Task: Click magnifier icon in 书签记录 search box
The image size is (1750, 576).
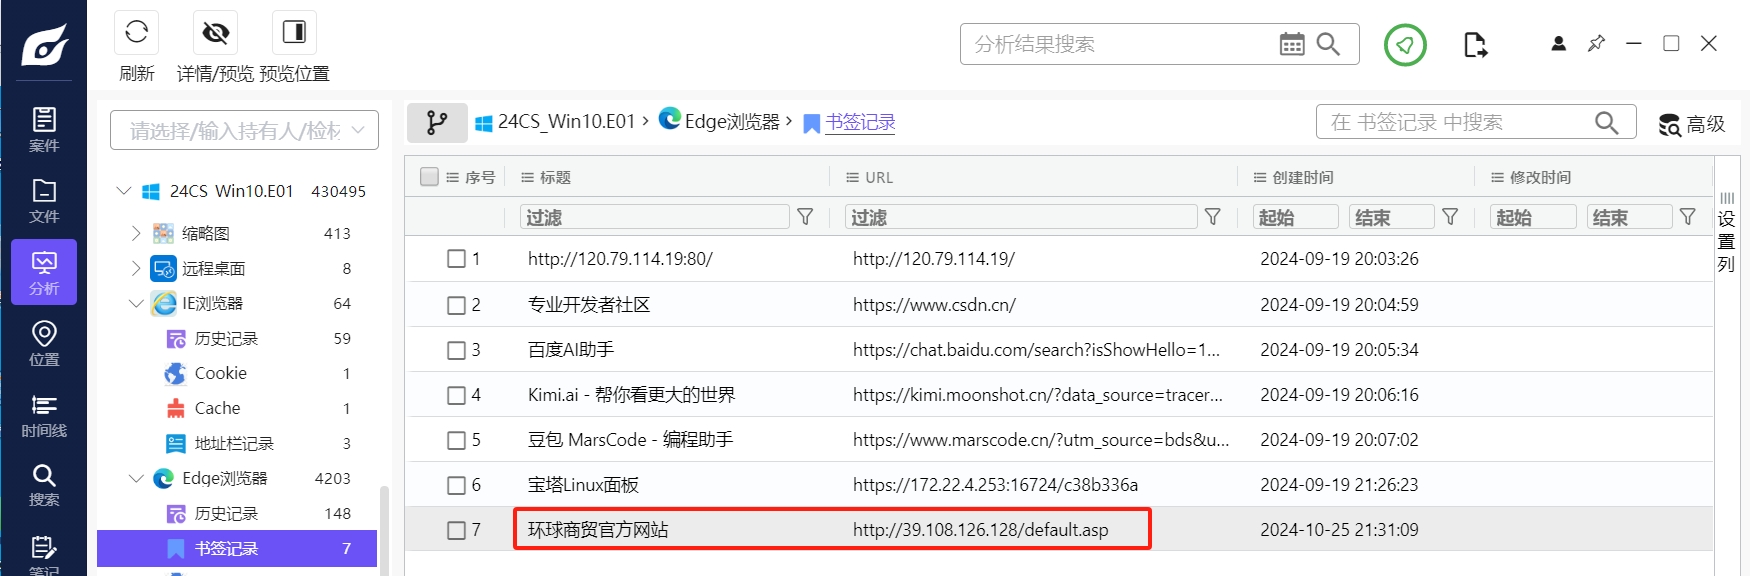Action: click(1606, 122)
